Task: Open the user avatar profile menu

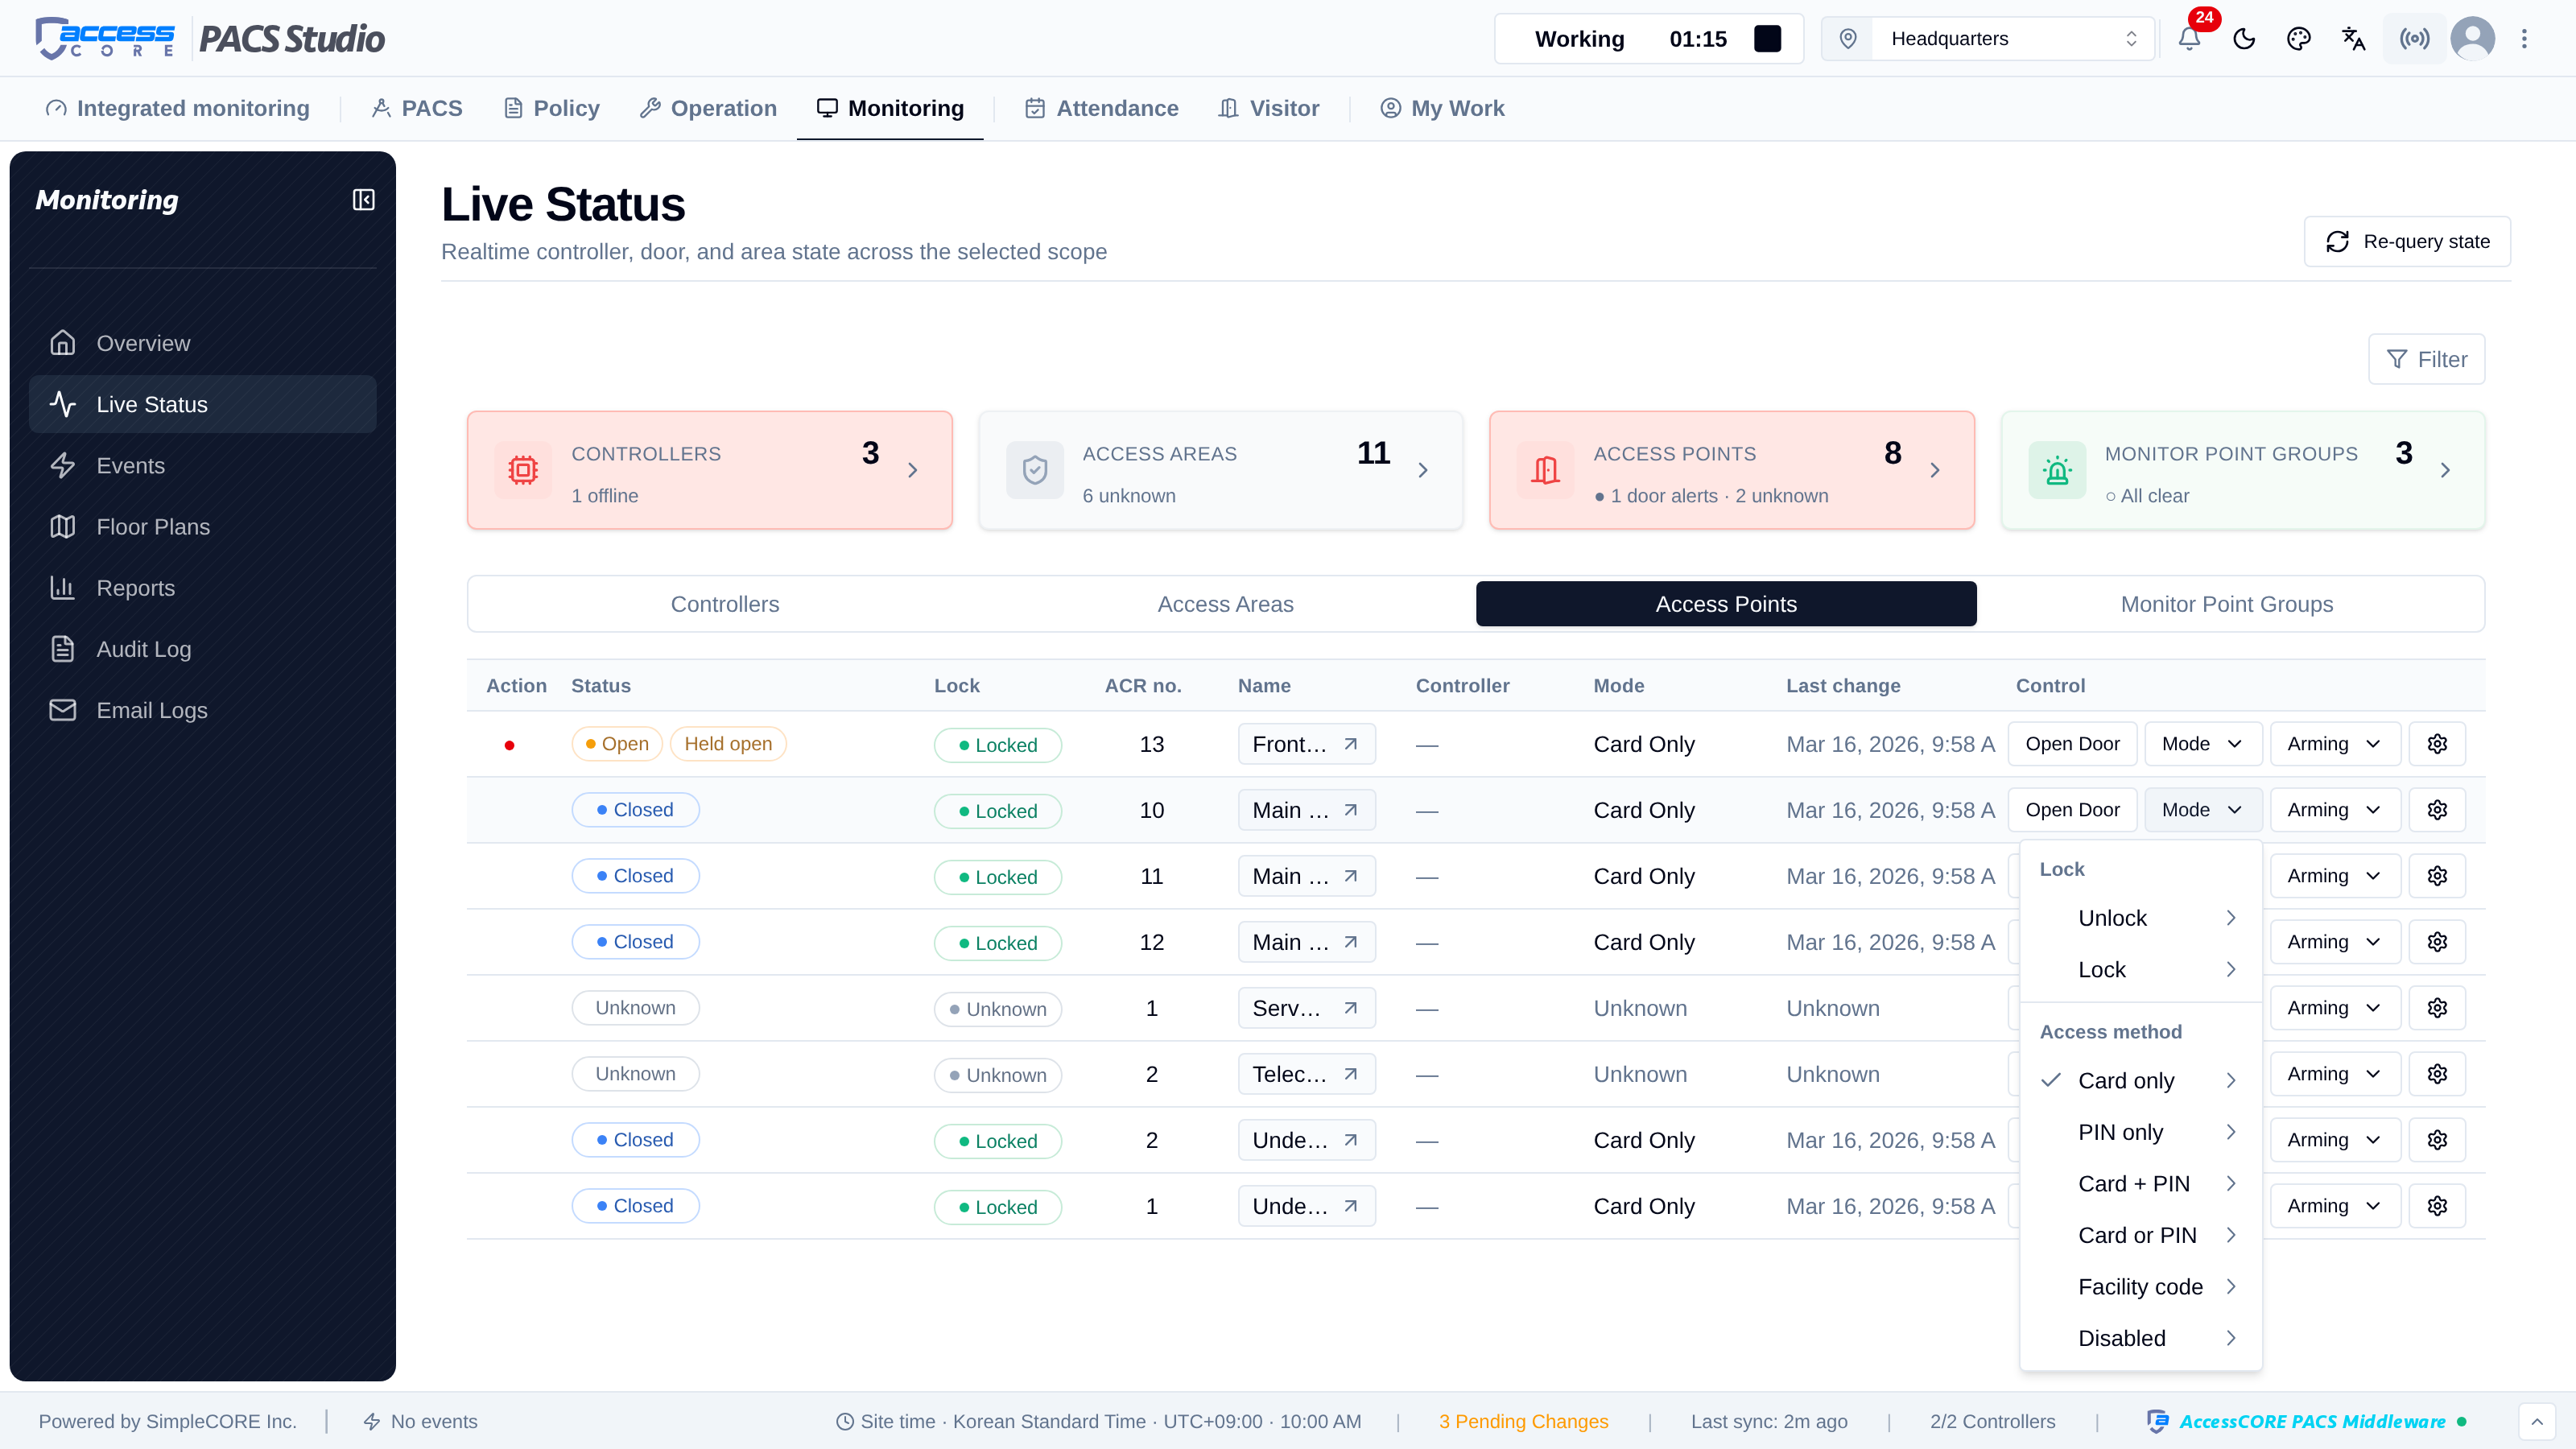Action: (2473, 39)
